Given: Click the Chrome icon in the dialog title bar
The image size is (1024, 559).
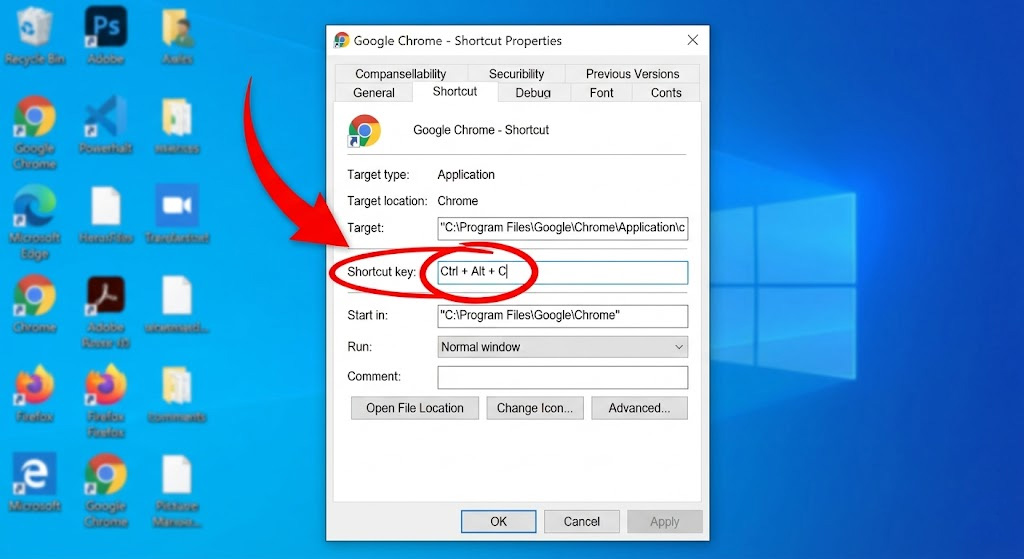Looking at the screenshot, I should (342, 40).
